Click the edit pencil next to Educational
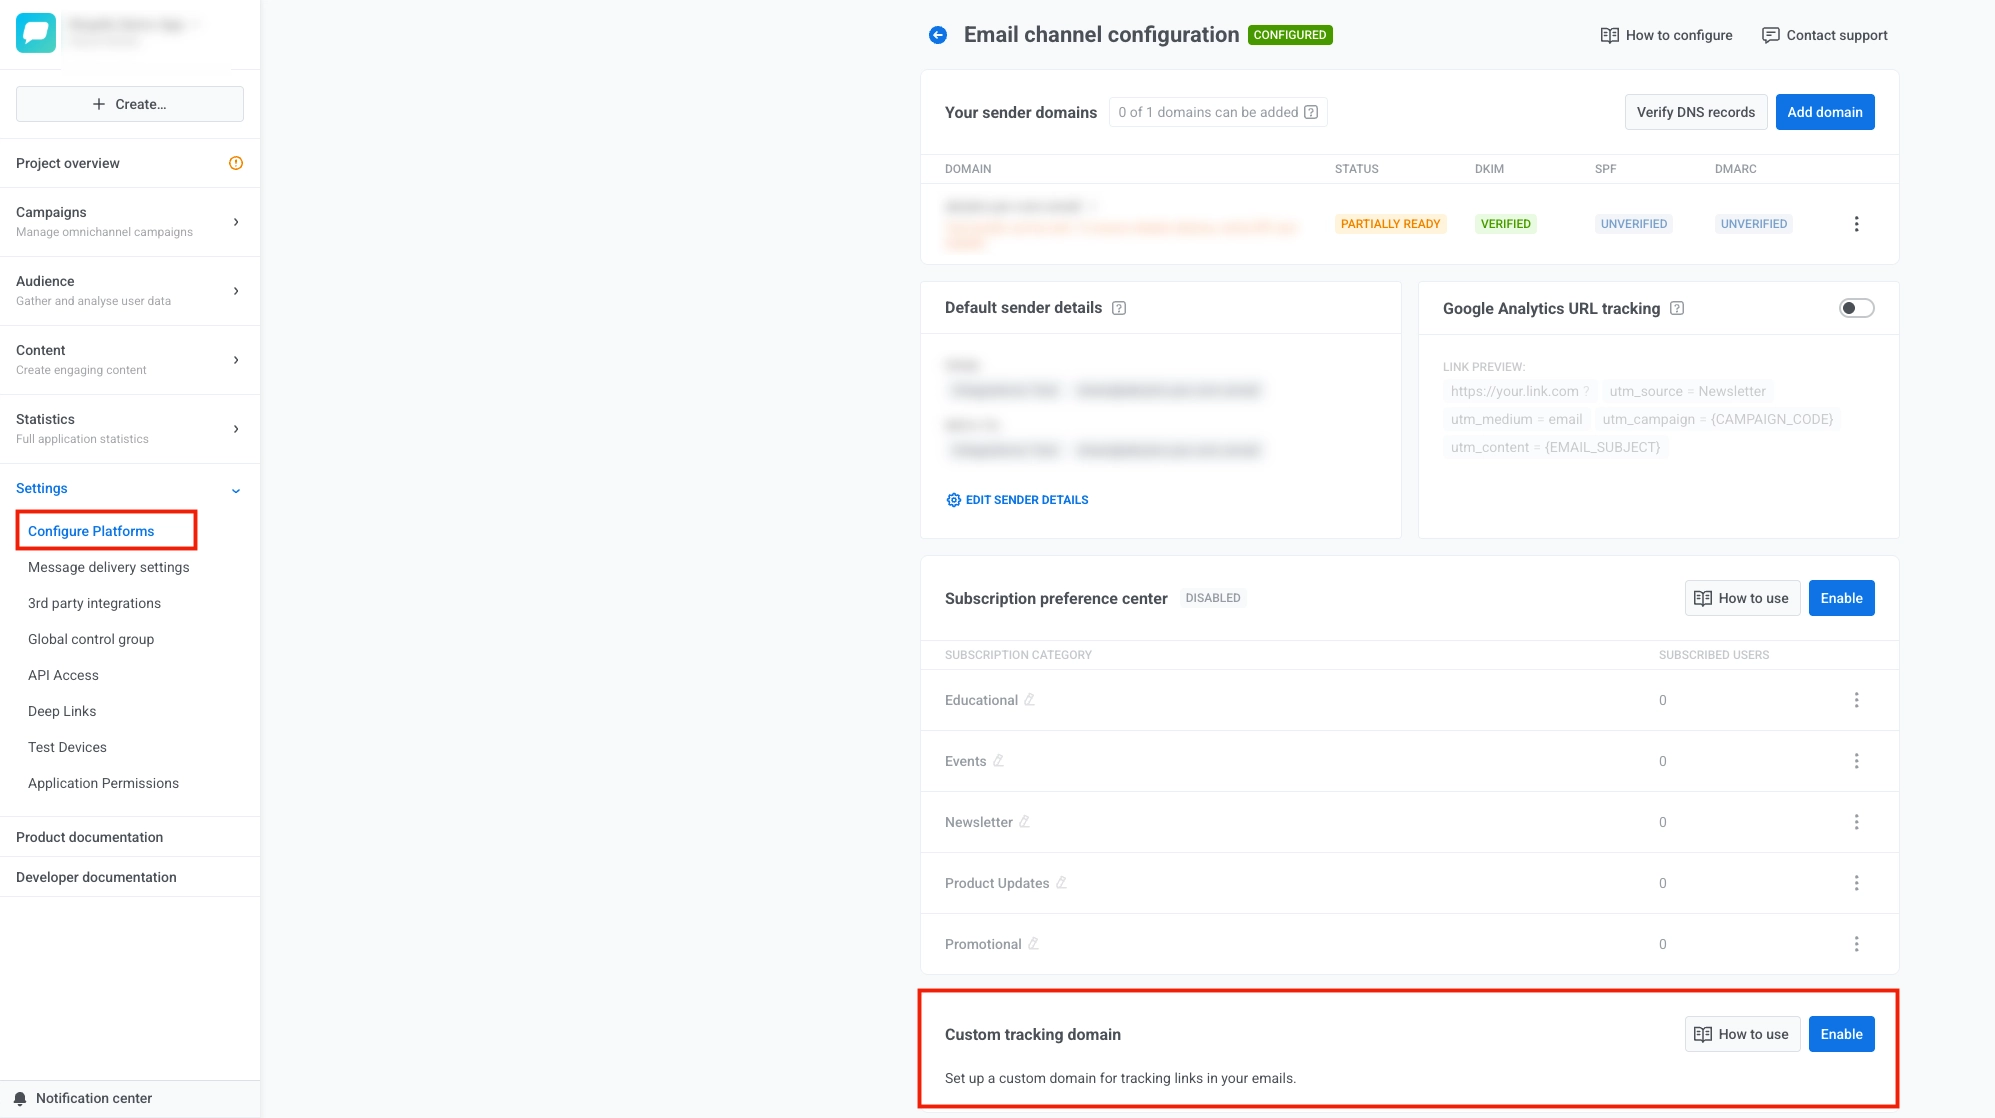Screen dimensions: 1995x1118 tap(1029, 700)
